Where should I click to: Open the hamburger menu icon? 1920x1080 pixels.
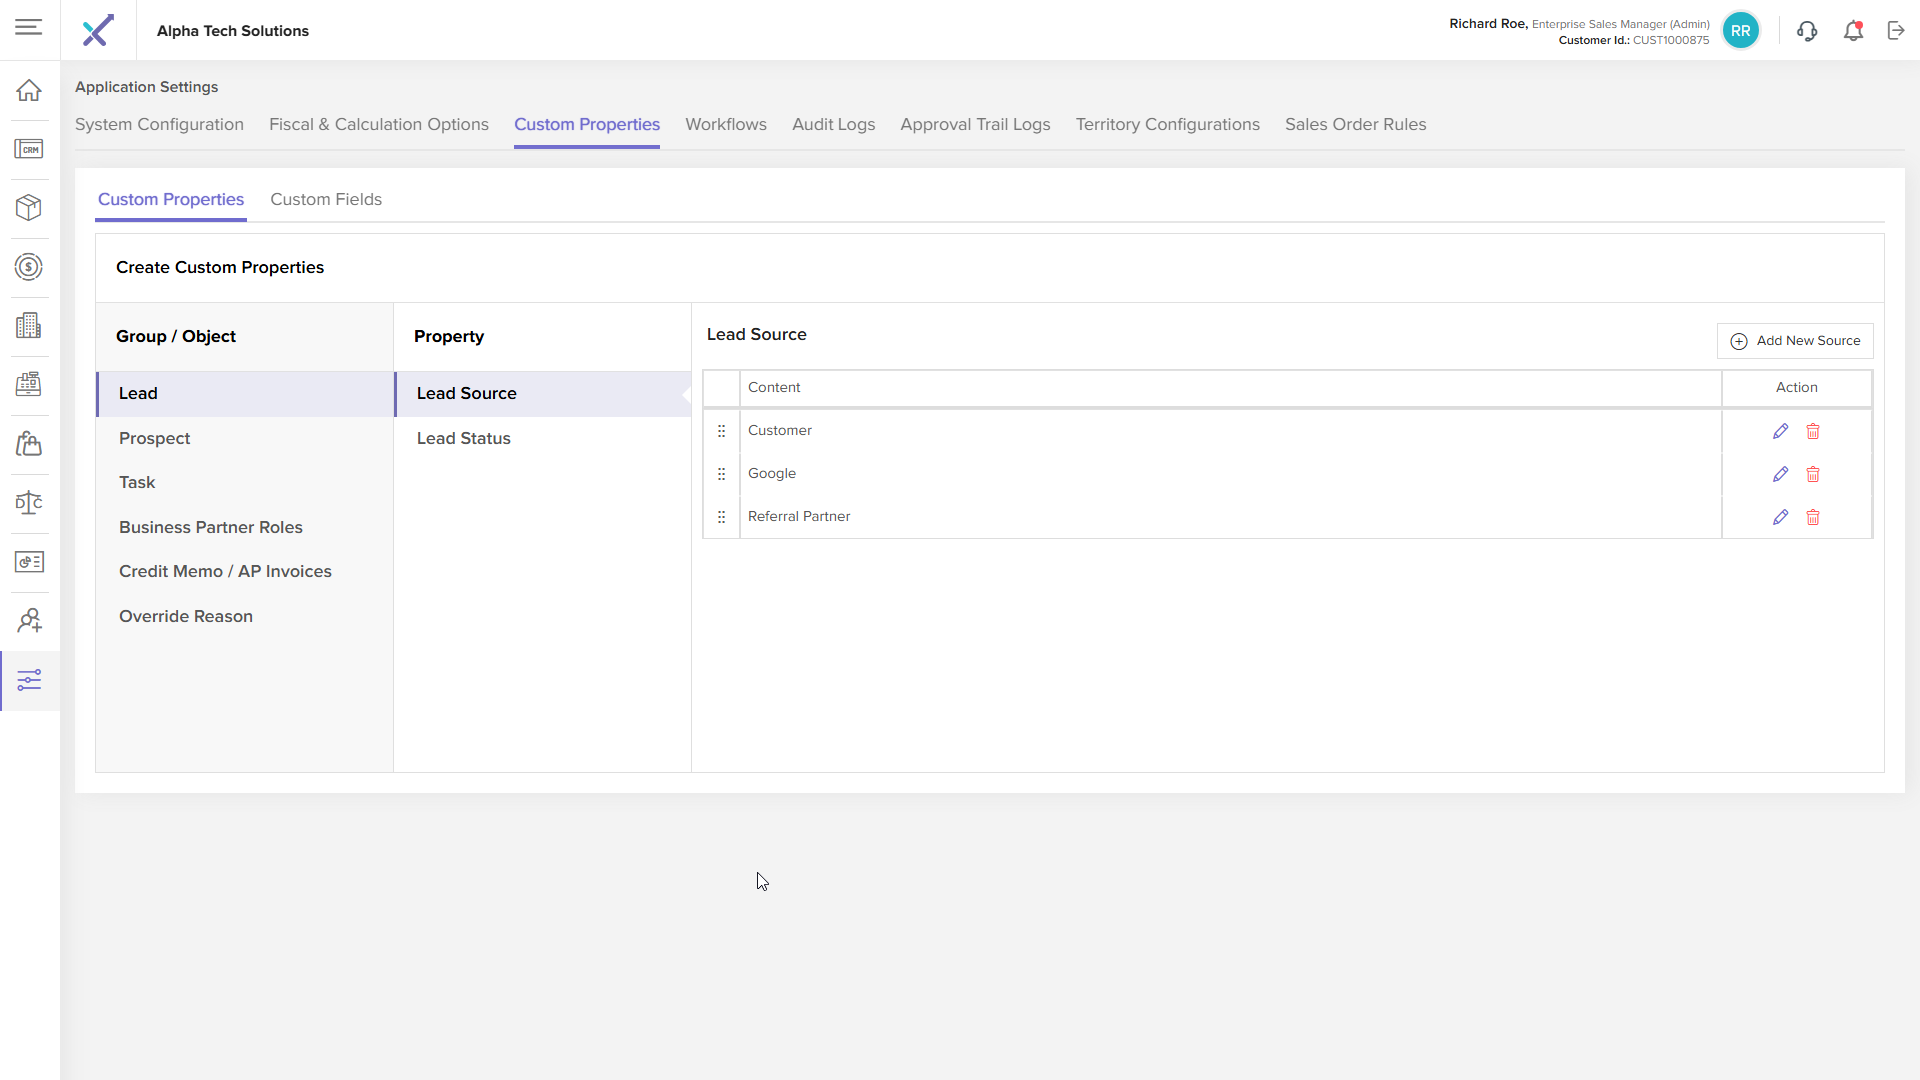pyautogui.click(x=29, y=27)
